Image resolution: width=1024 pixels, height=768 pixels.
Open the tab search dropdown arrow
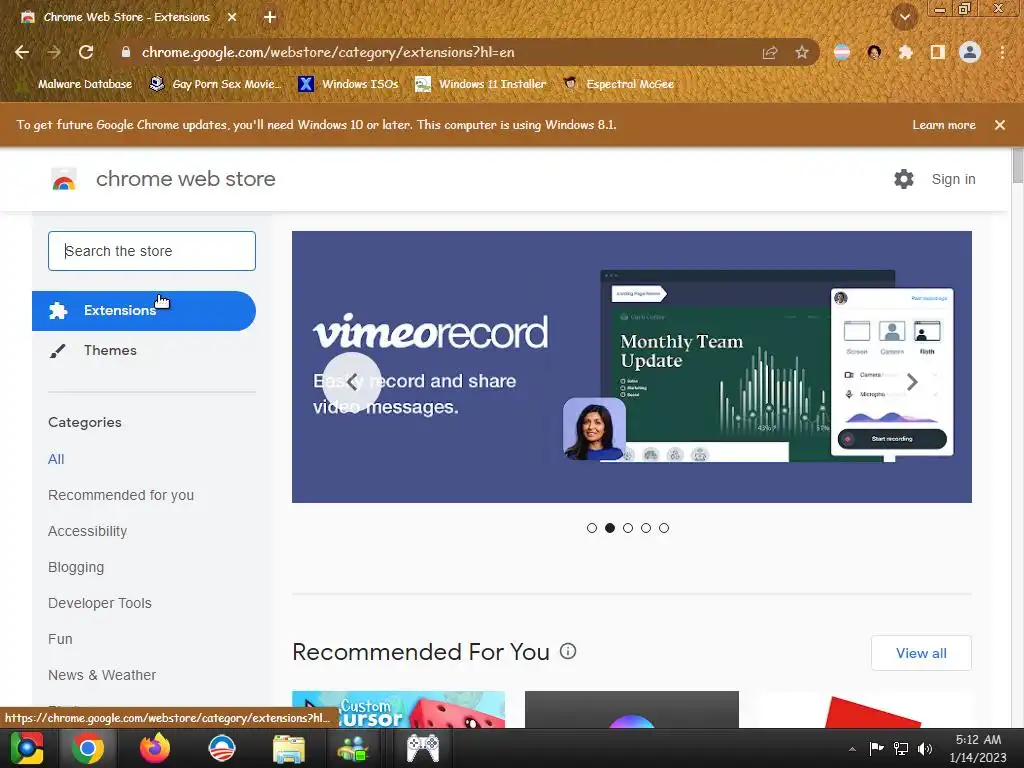(x=905, y=17)
